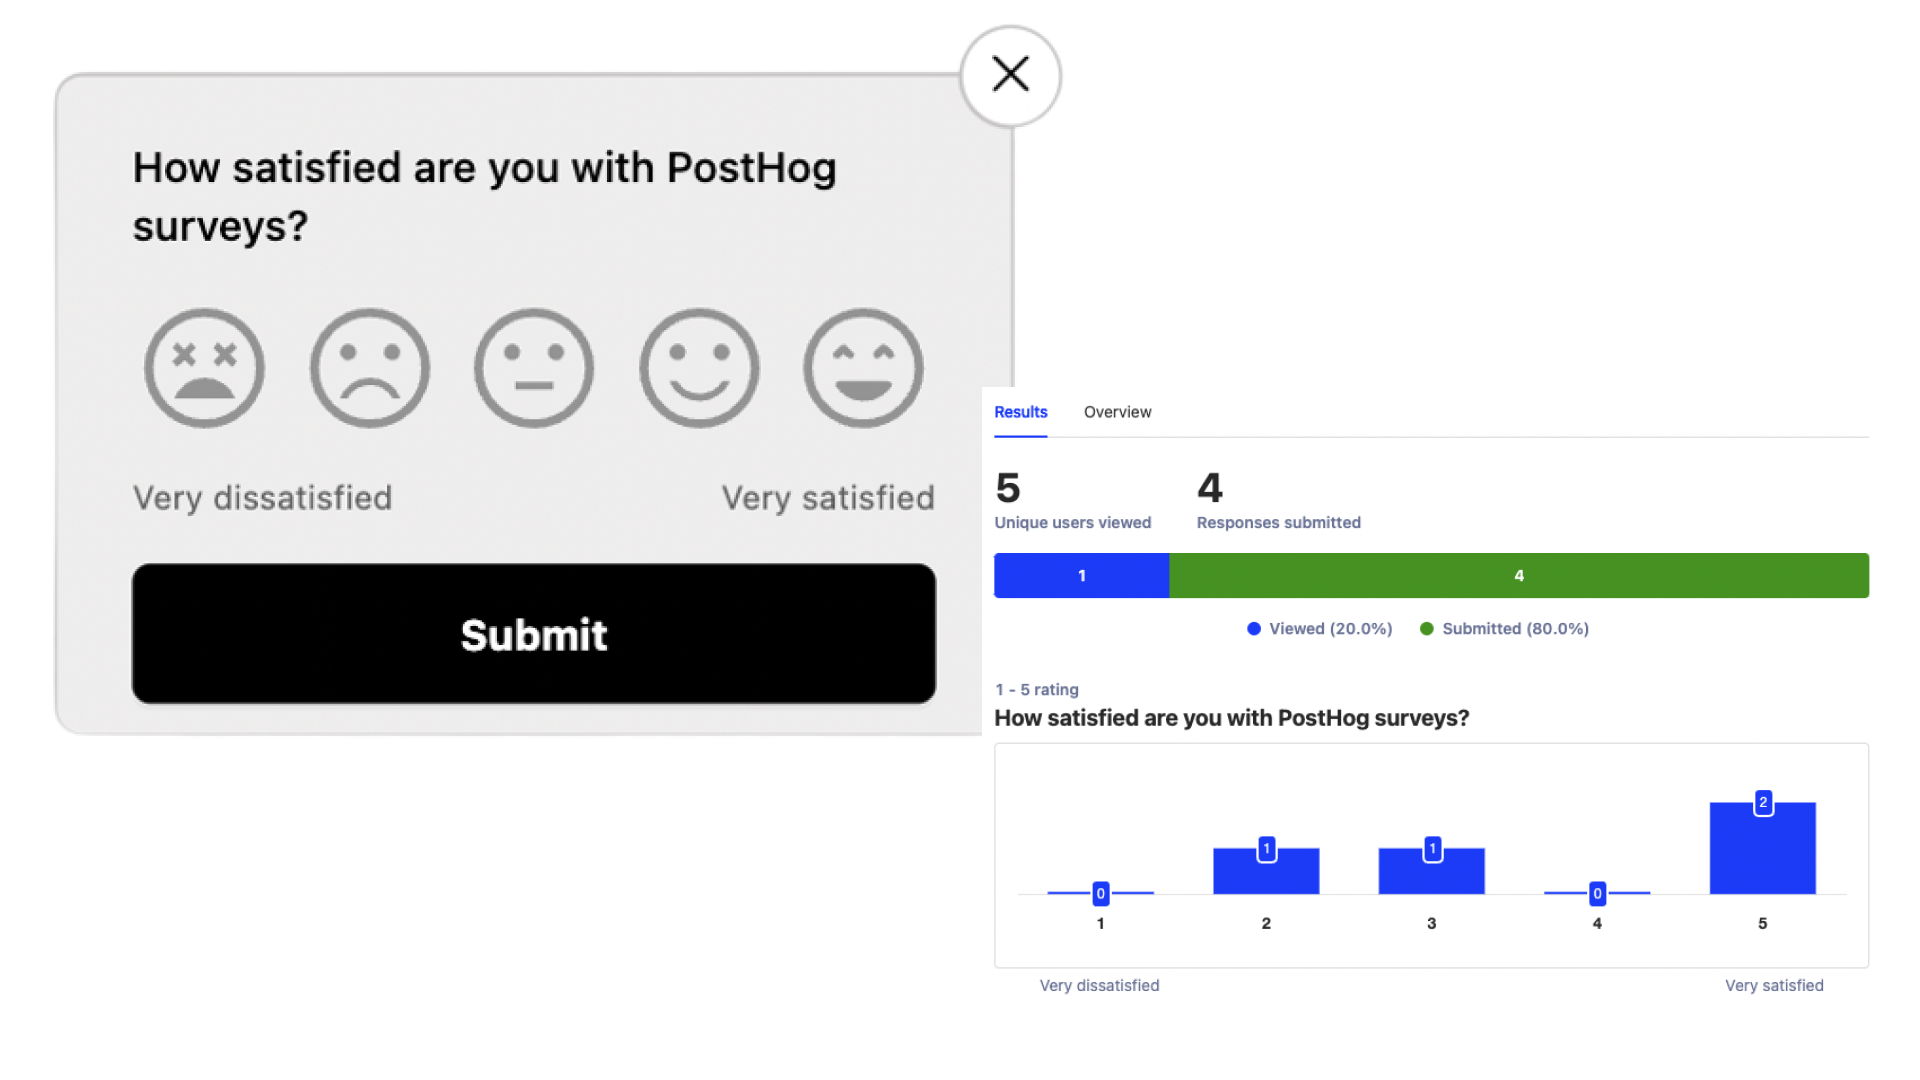Switch to the Overview tab
1920x1080 pixels.
1117,412
